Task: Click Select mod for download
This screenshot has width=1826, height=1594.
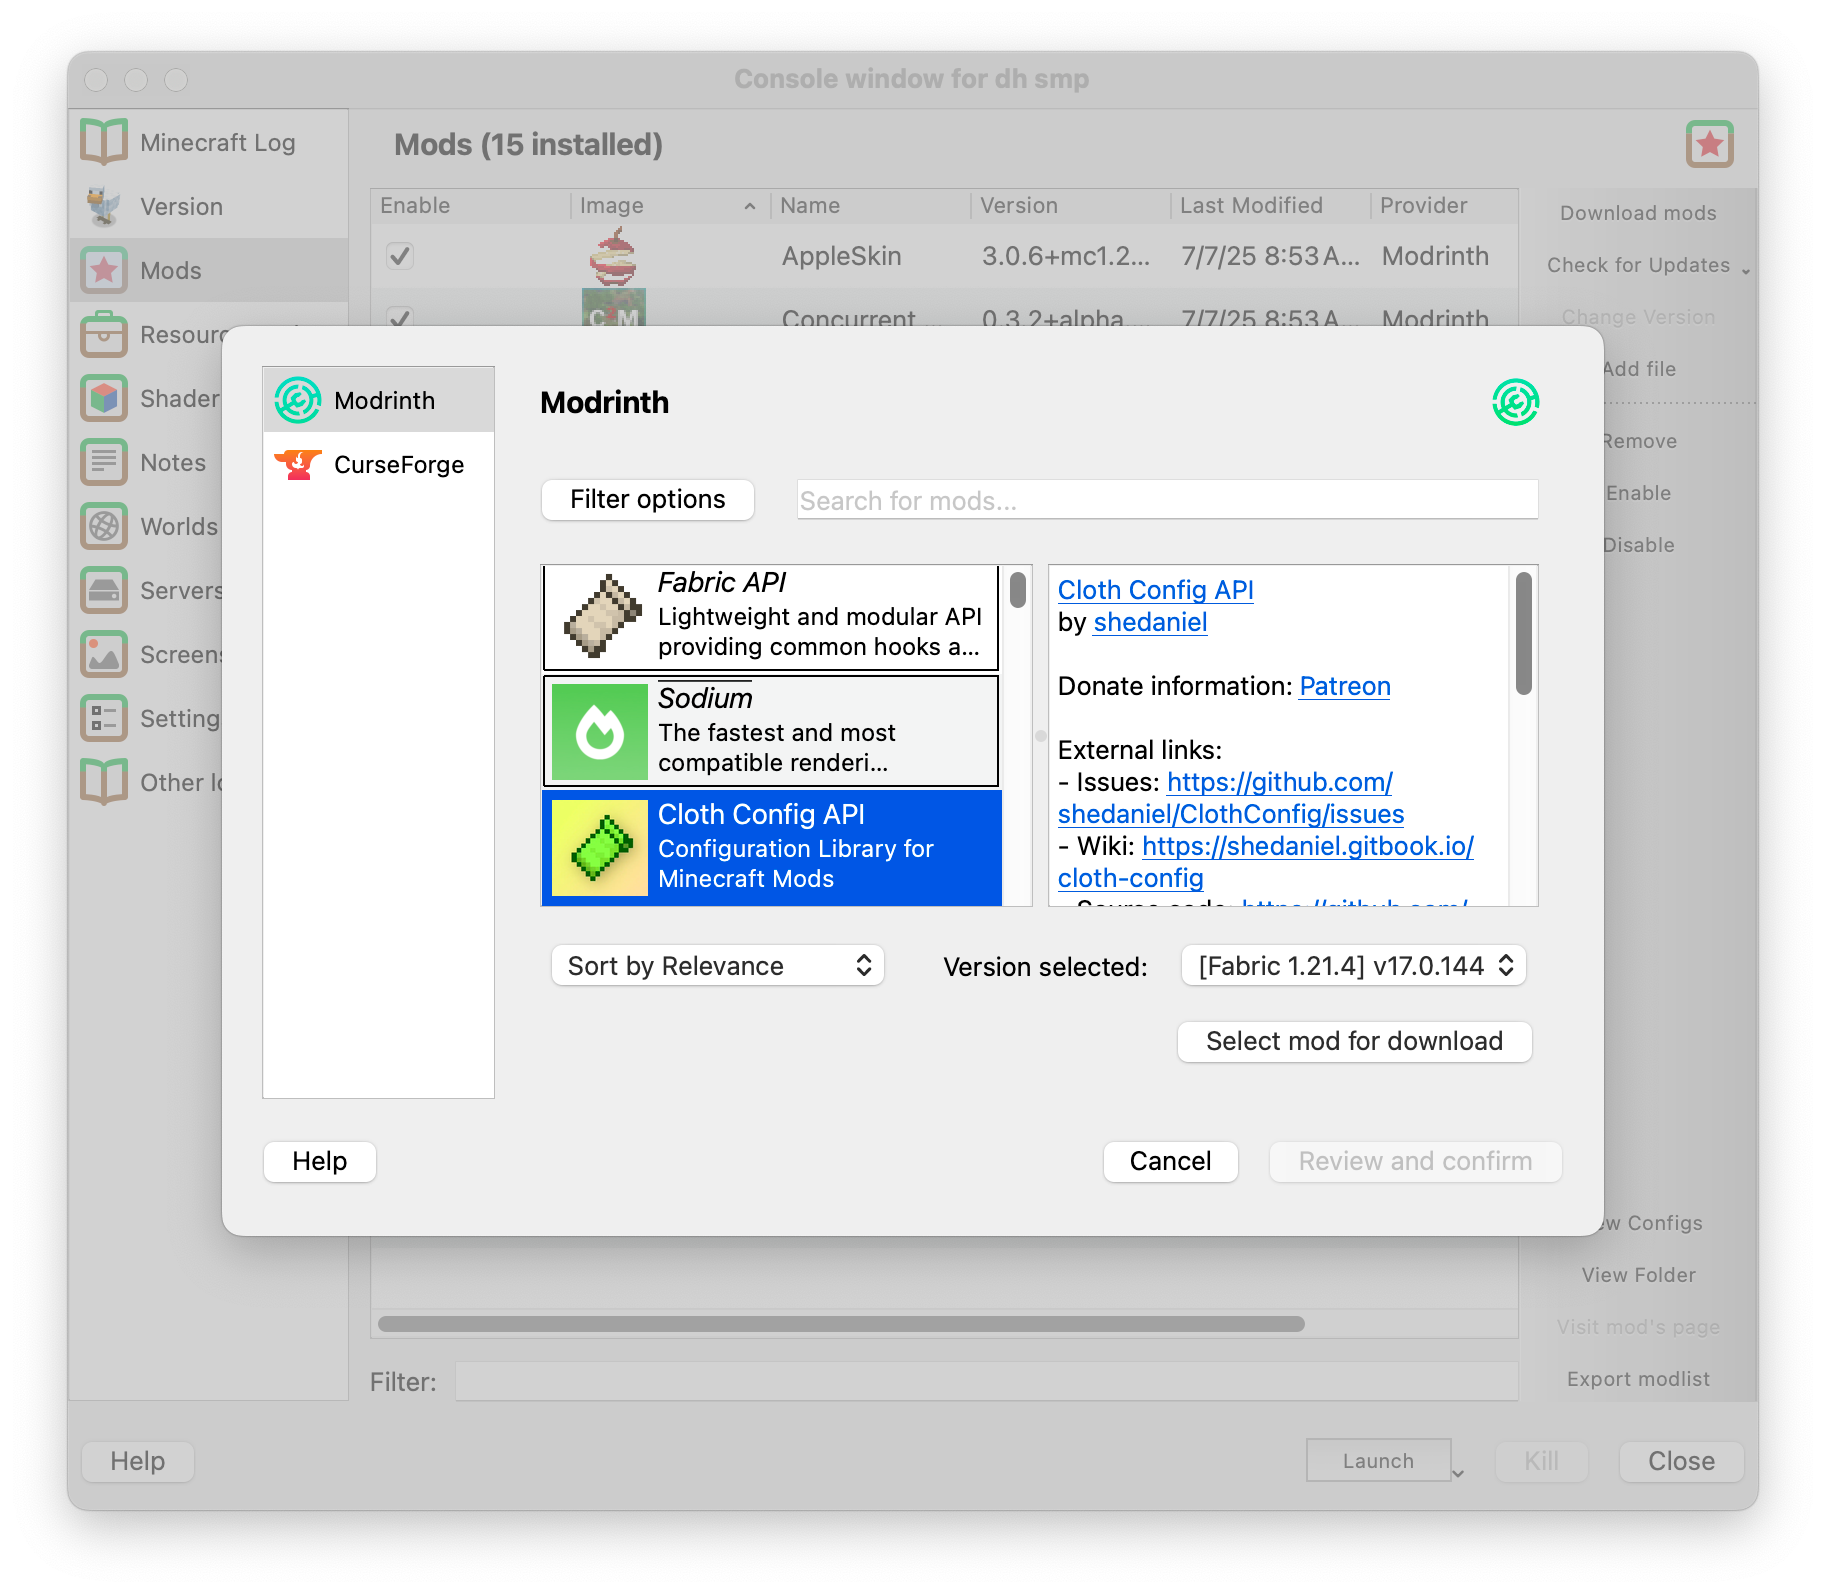Action: click(1355, 1041)
